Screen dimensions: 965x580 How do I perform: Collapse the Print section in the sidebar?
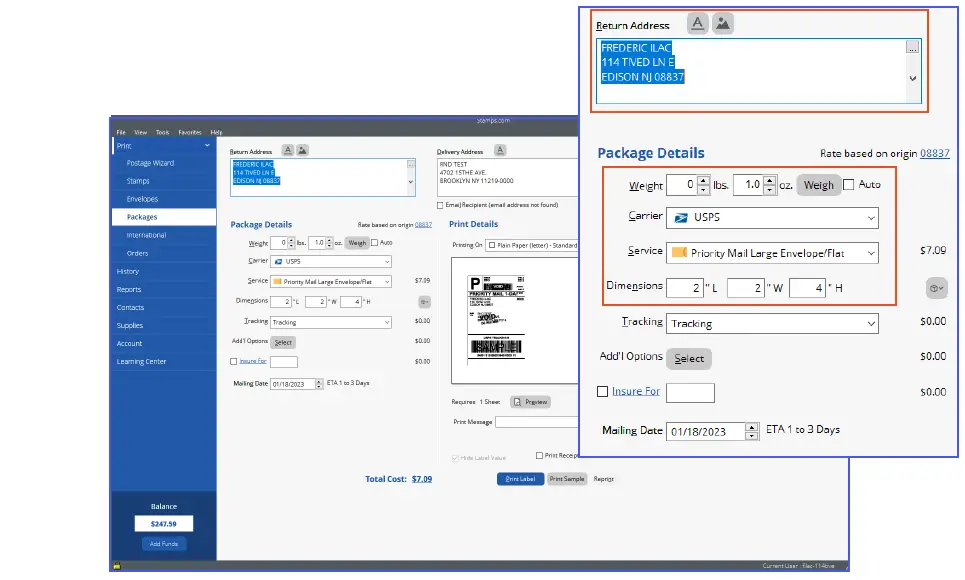point(207,145)
